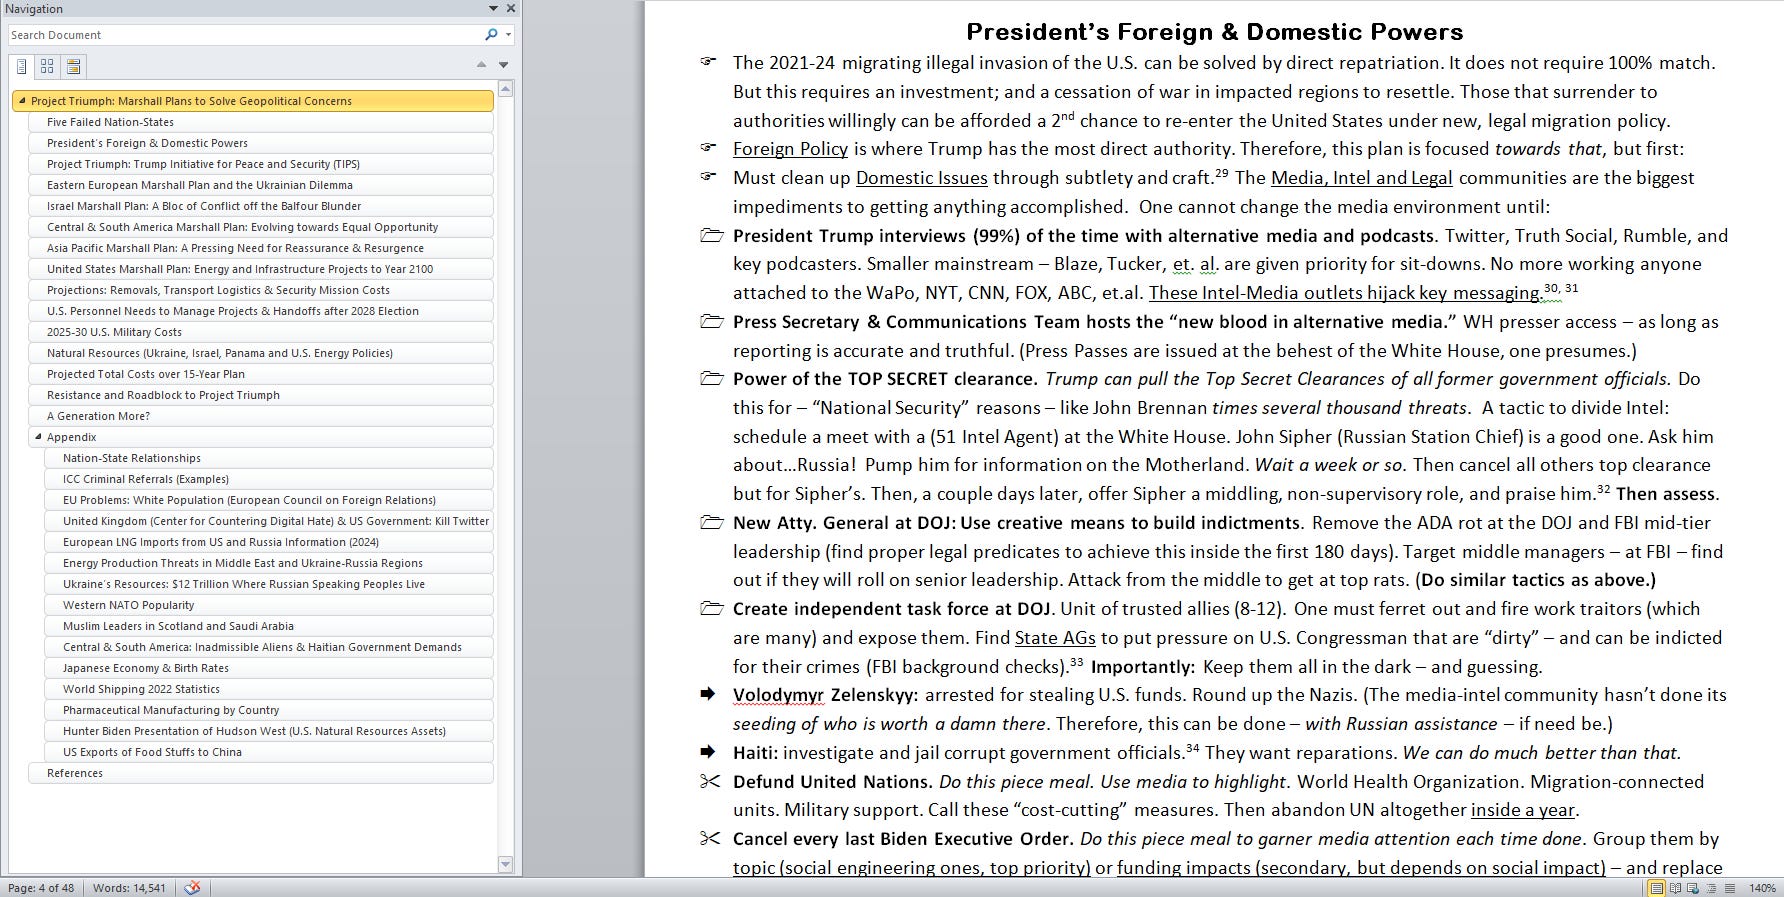Collapse Project Triumph top-level heading
The width and height of the screenshot is (1784, 897).
pyautogui.click(x=22, y=101)
